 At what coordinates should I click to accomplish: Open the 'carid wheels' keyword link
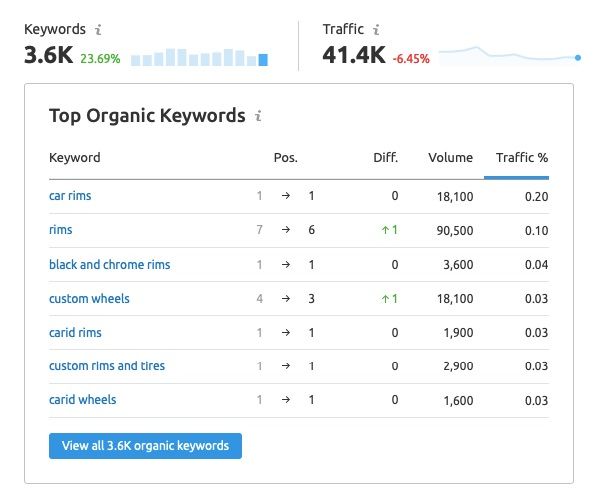[x=82, y=400]
